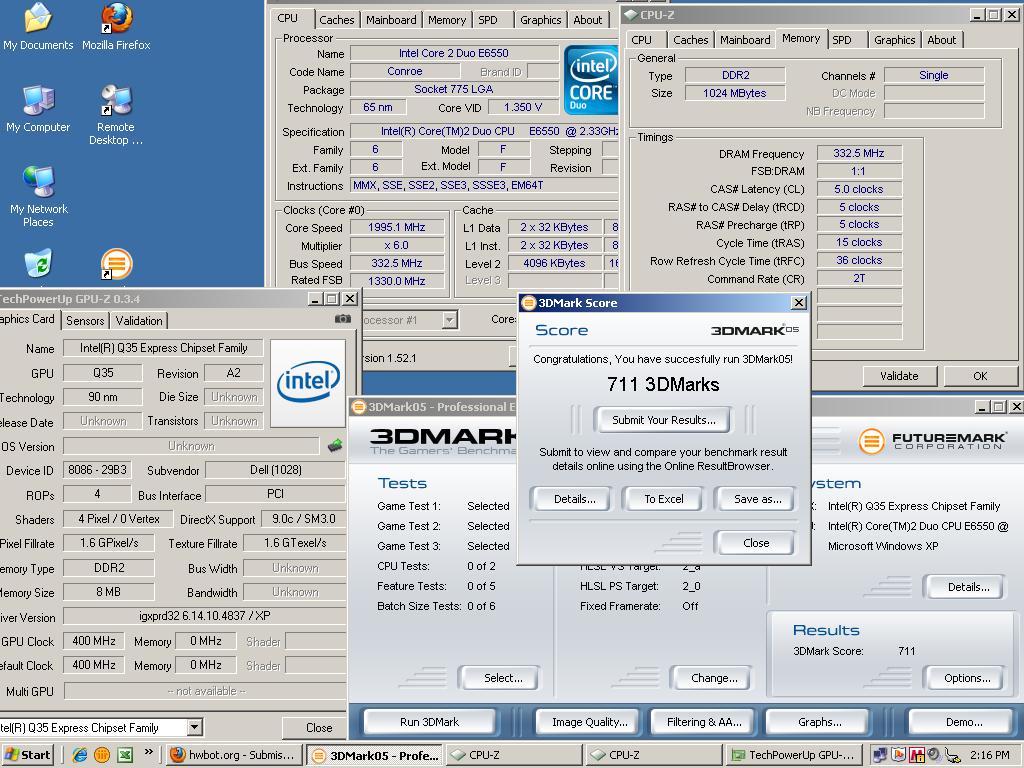Click the 3DMark05 taskbar button
This screenshot has height=768, width=1024.
376,756
